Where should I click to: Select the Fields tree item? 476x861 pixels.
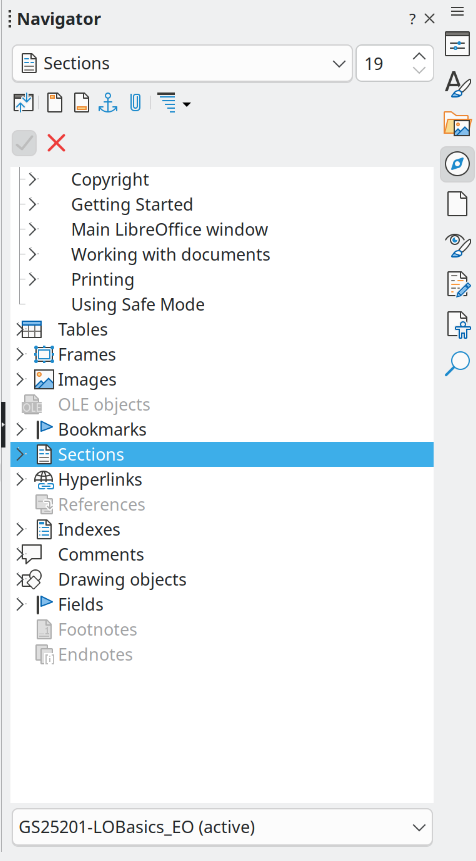click(81, 605)
